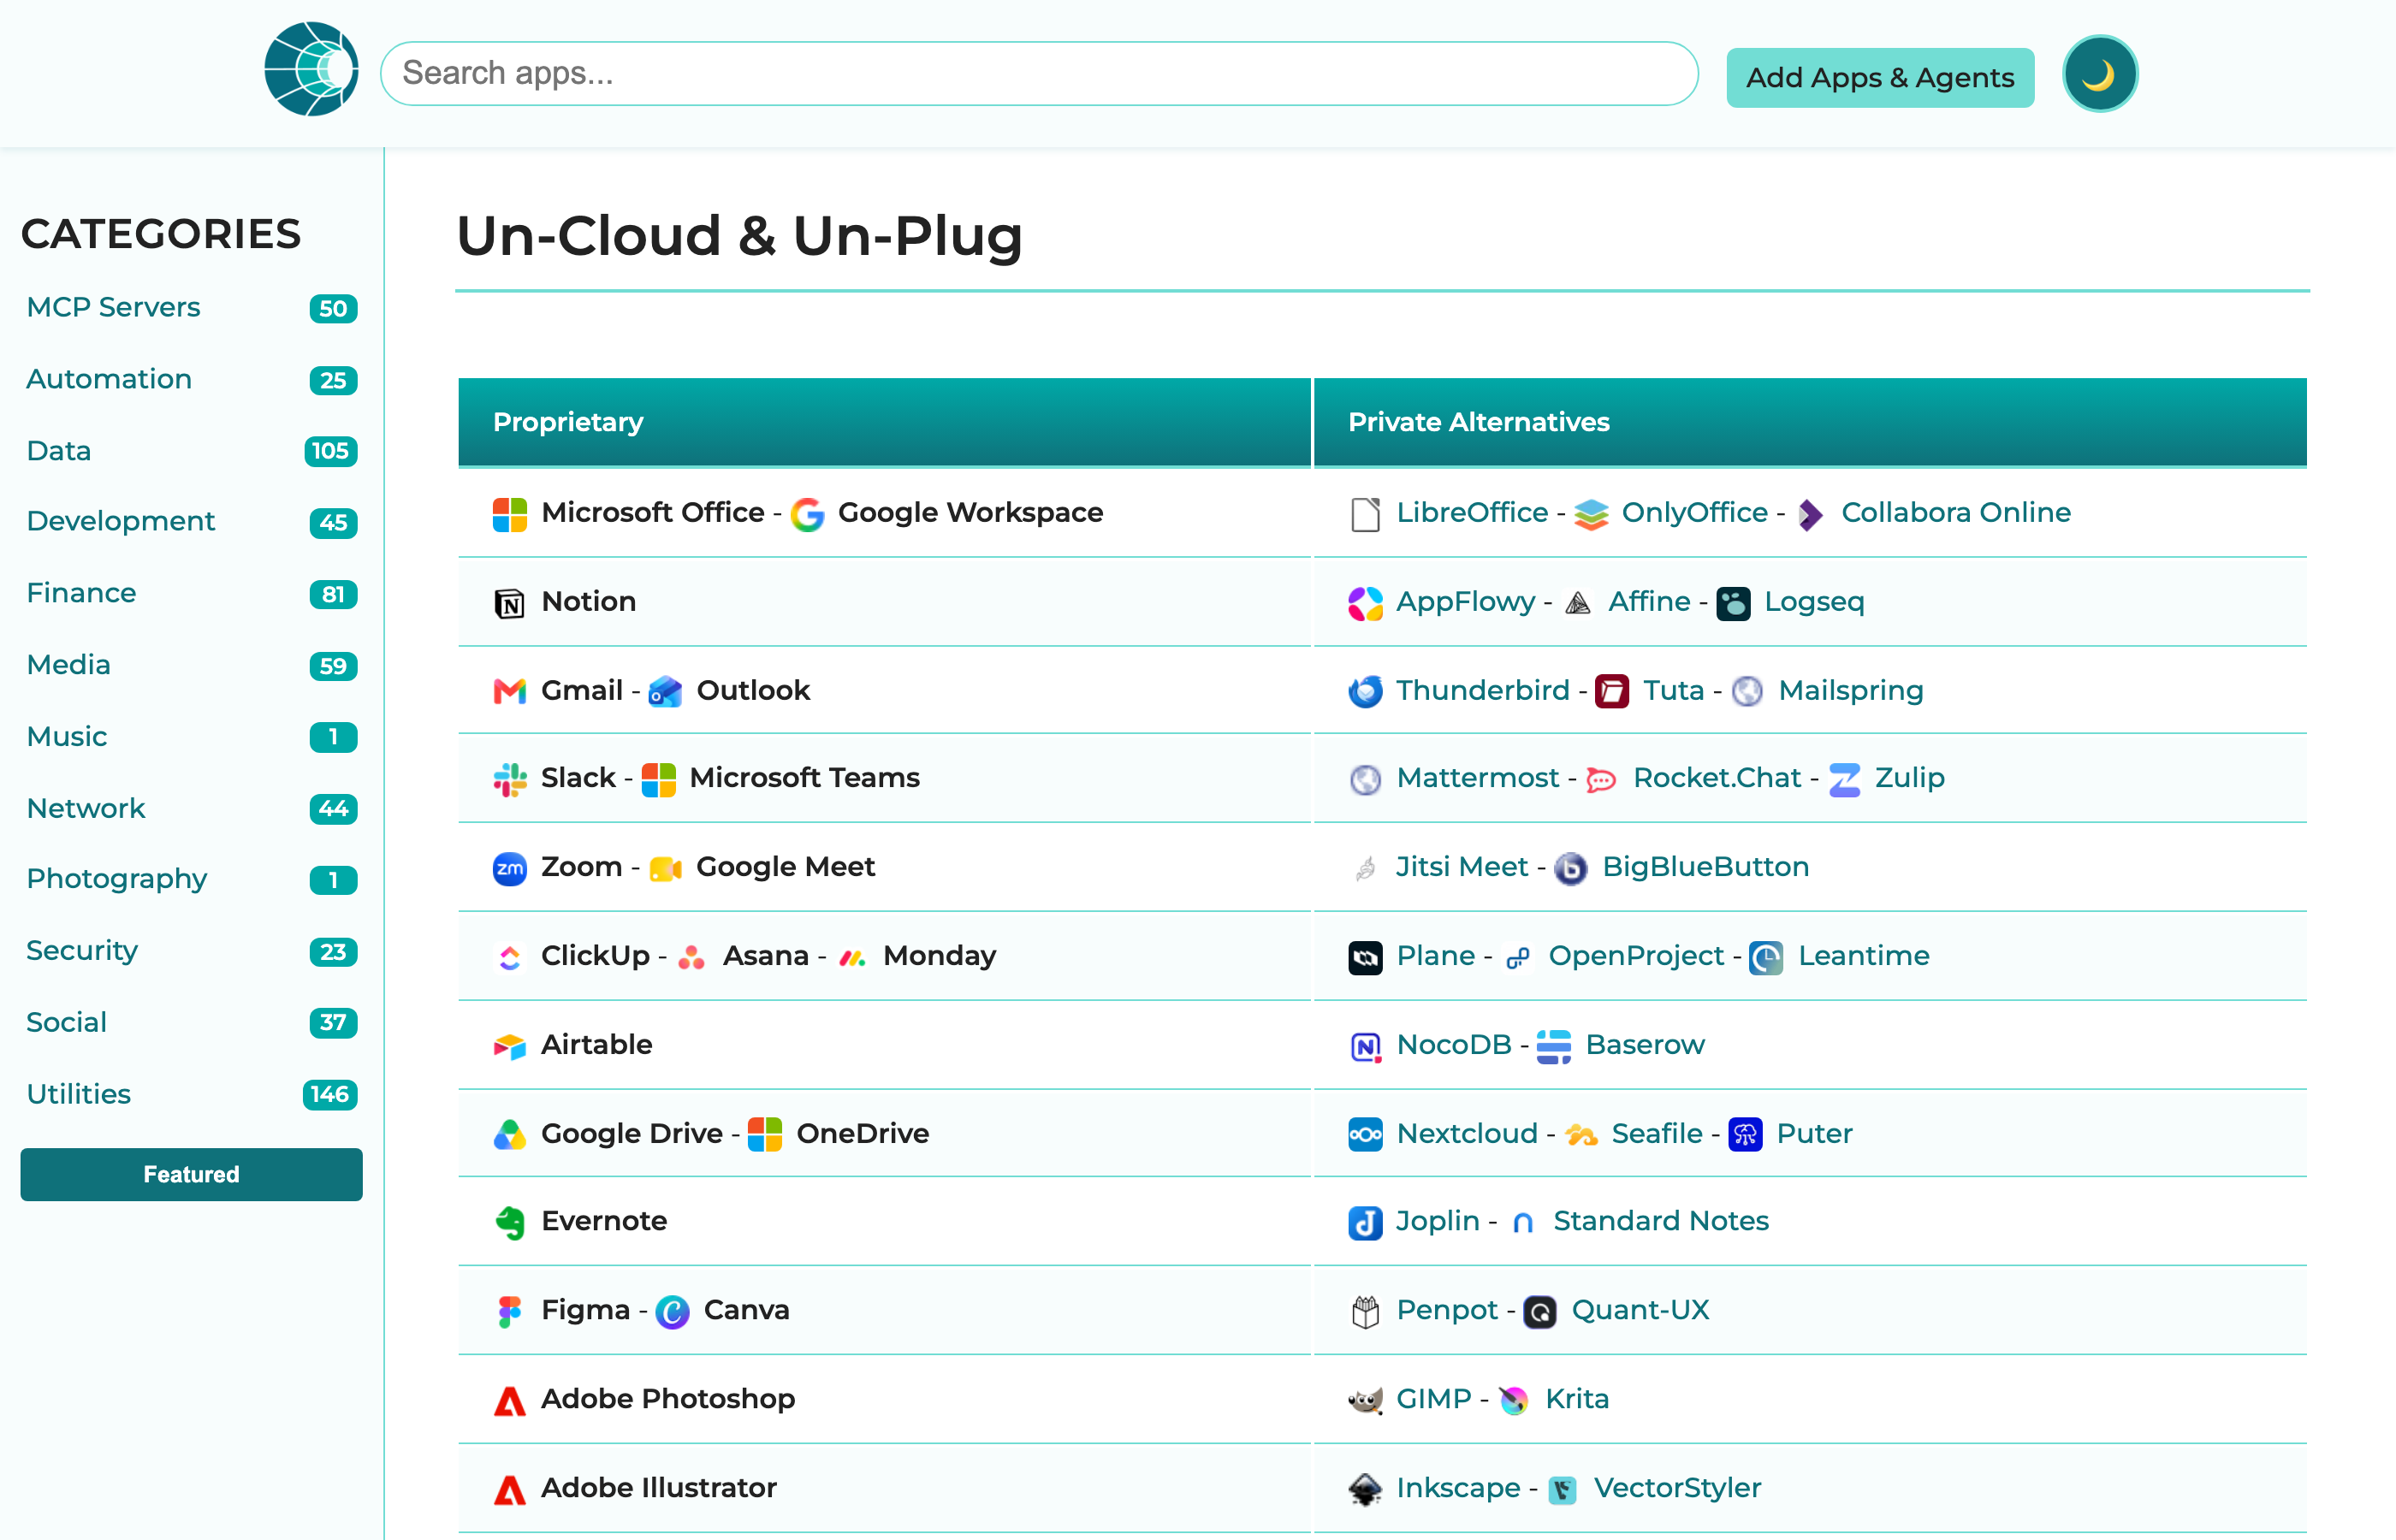
Task: Click the Inkscape icon
Action: tap(1365, 1489)
